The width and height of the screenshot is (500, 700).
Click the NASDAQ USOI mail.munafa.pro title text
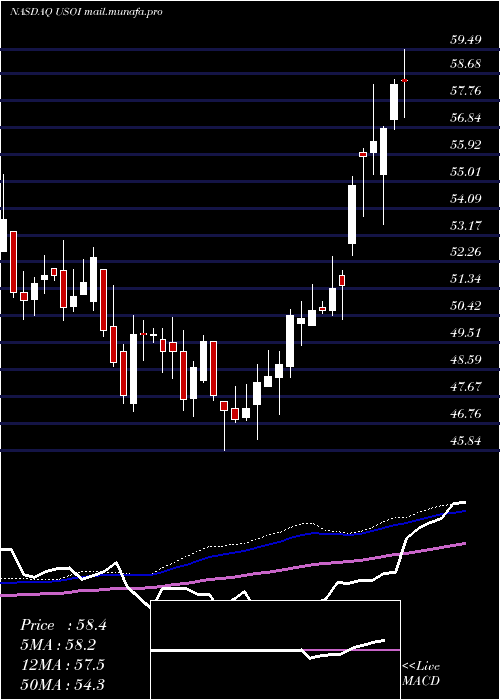click(86, 12)
